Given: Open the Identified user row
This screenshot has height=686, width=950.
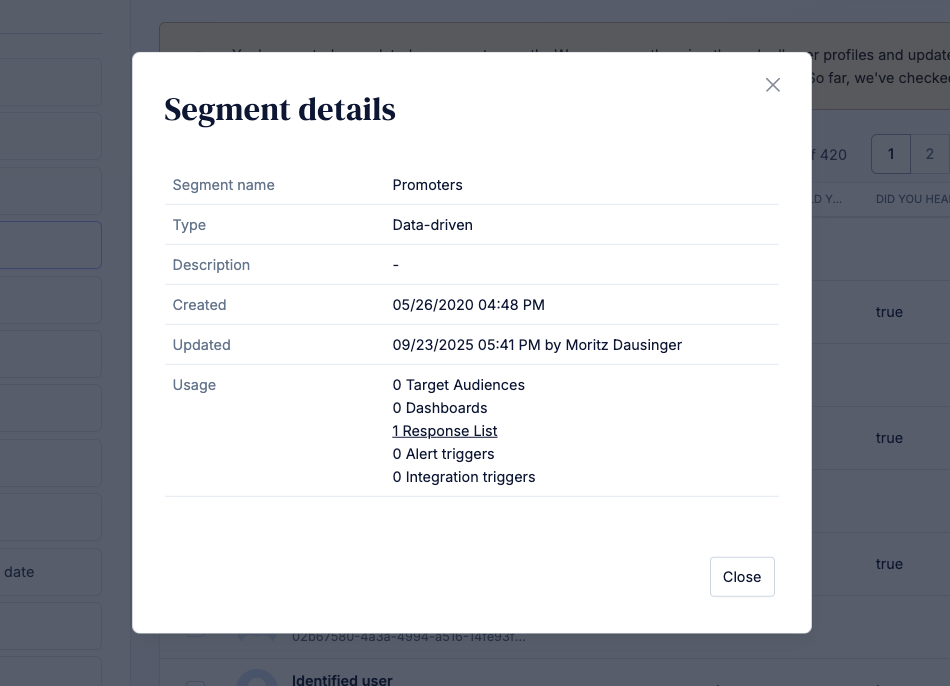Looking at the screenshot, I should point(342,680).
